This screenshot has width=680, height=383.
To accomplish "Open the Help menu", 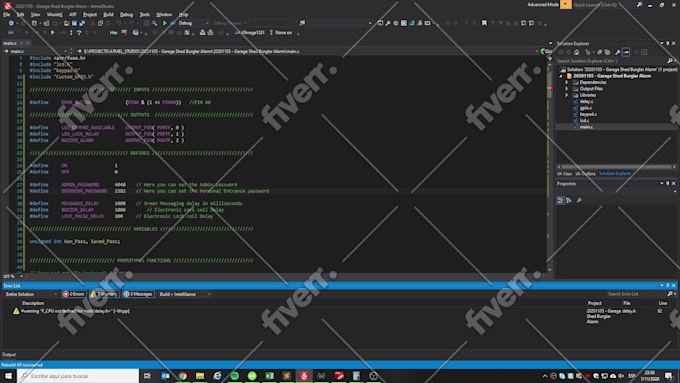I will [x=183, y=14].
